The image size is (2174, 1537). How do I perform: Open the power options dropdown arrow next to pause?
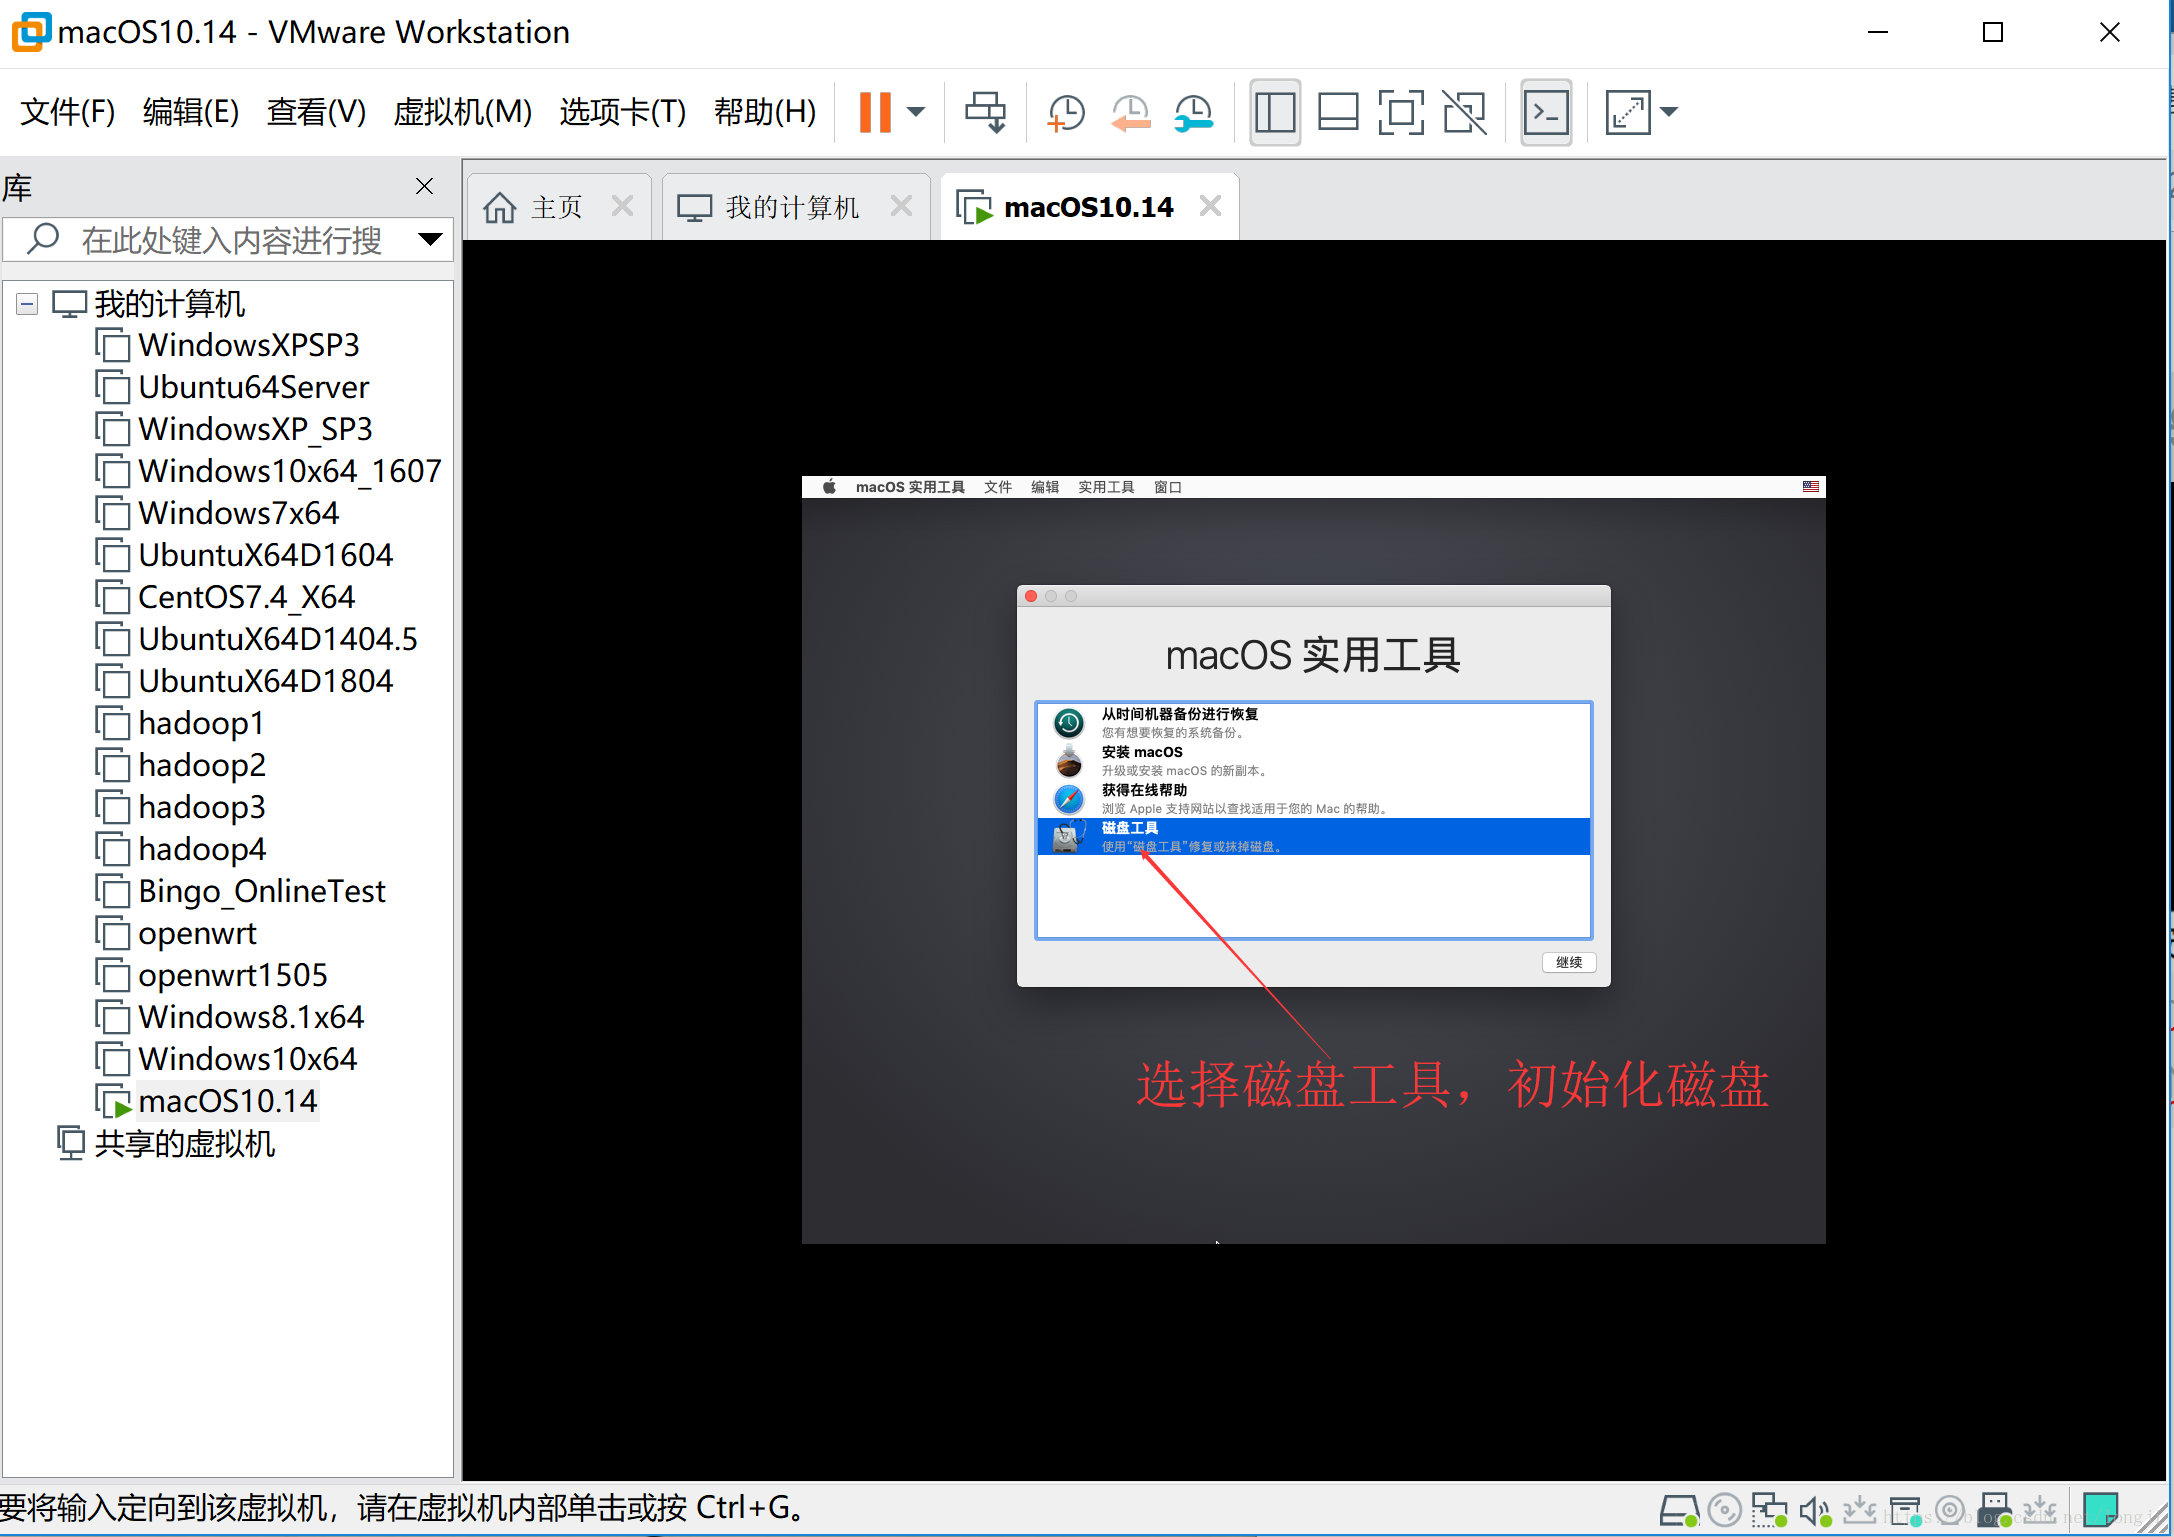916,112
